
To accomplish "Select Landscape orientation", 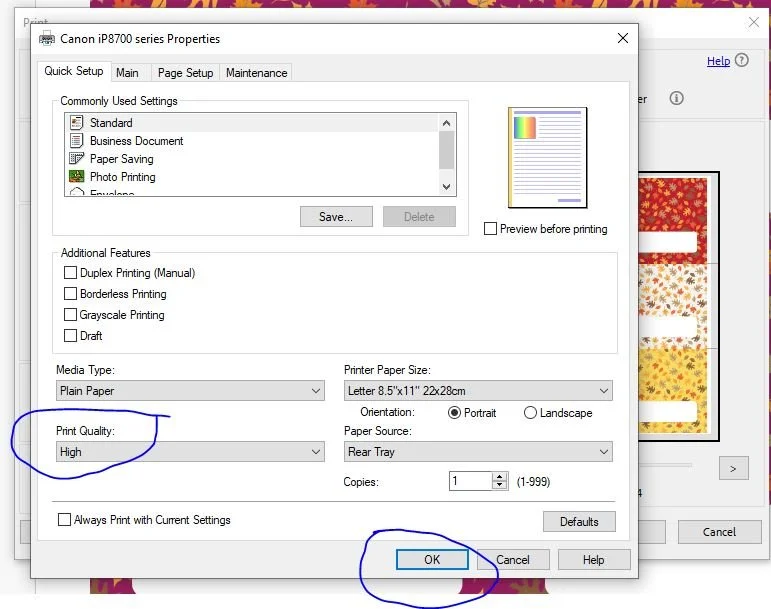I will [x=530, y=413].
